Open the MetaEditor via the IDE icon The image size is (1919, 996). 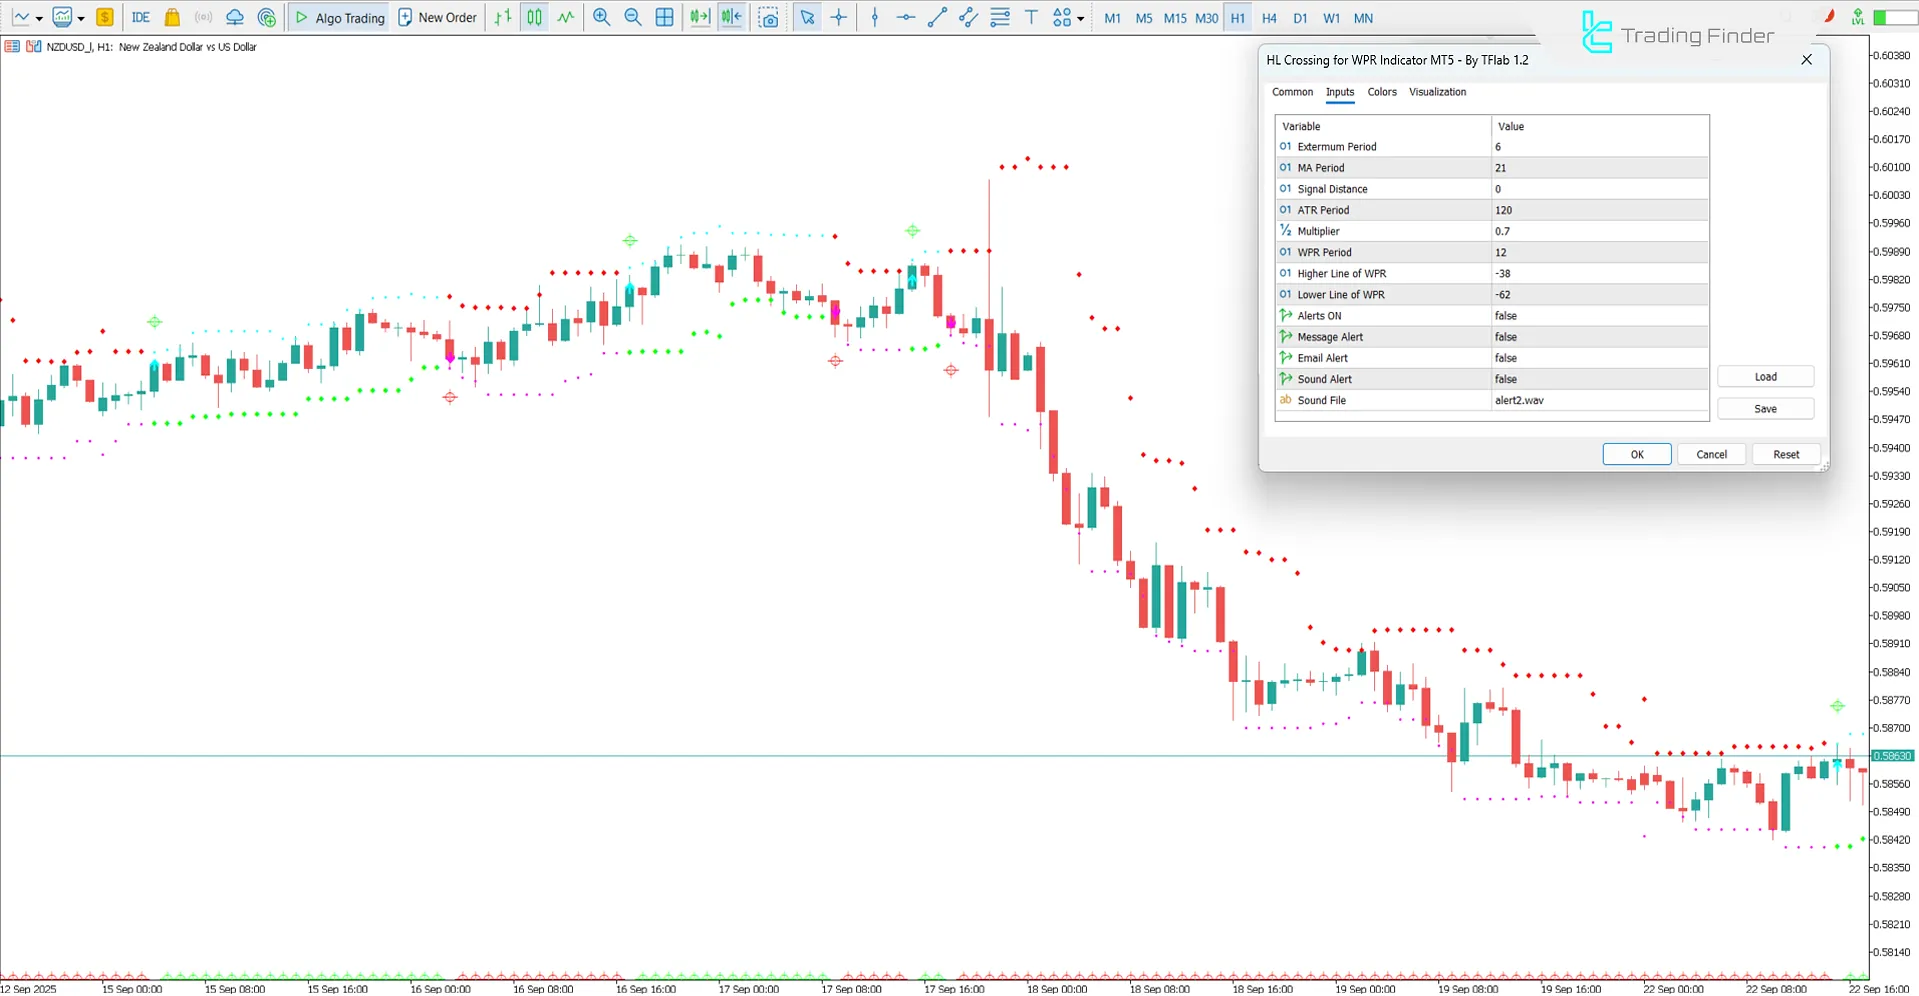coord(140,17)
